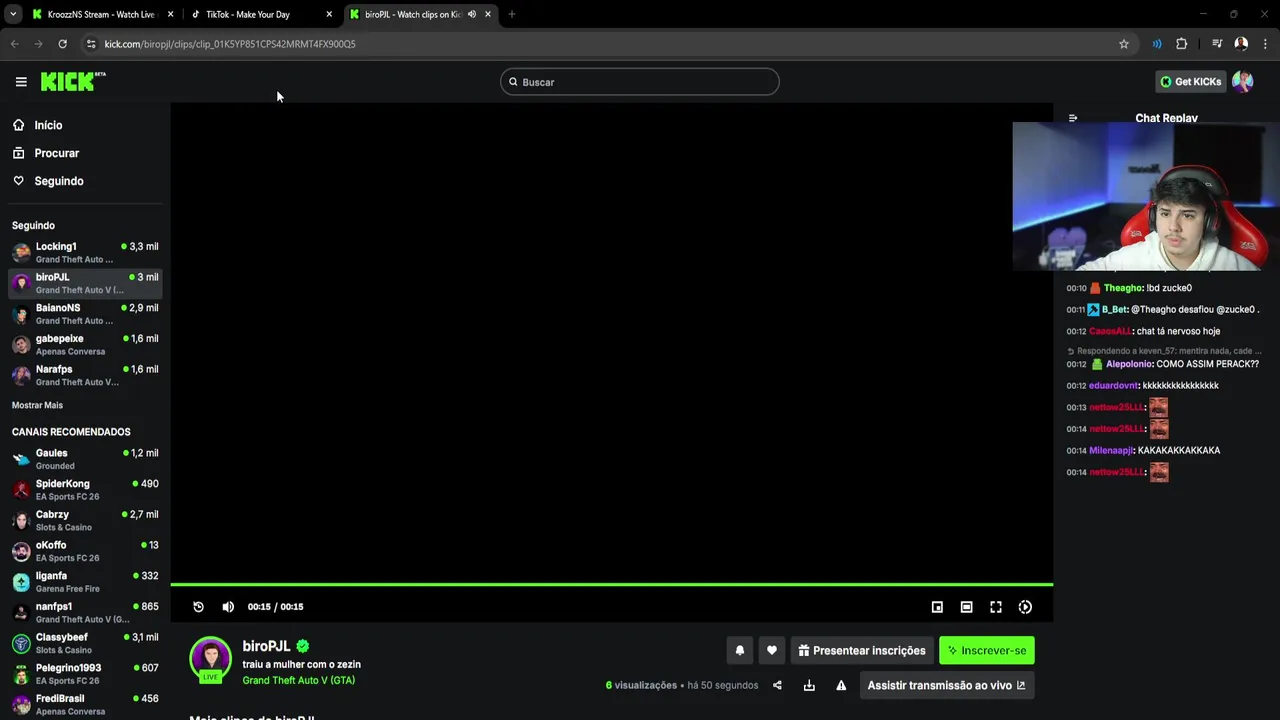1280x720 pixels.
Task: Click the video progress bar
Action: click(612, 584)
